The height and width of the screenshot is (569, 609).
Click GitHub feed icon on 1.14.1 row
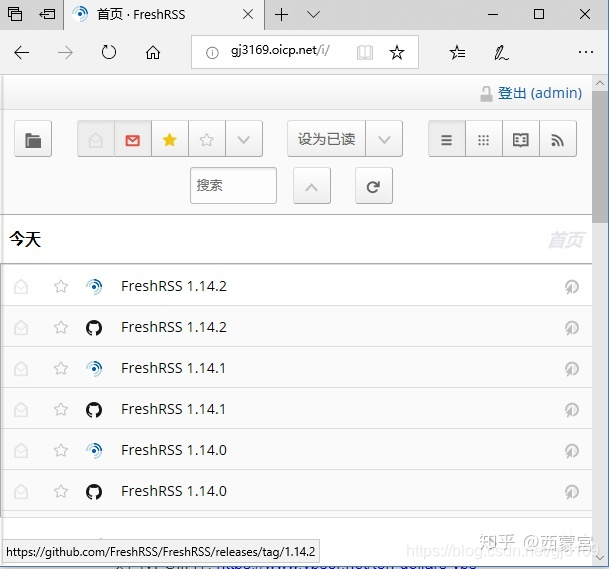tap(94, 410)
